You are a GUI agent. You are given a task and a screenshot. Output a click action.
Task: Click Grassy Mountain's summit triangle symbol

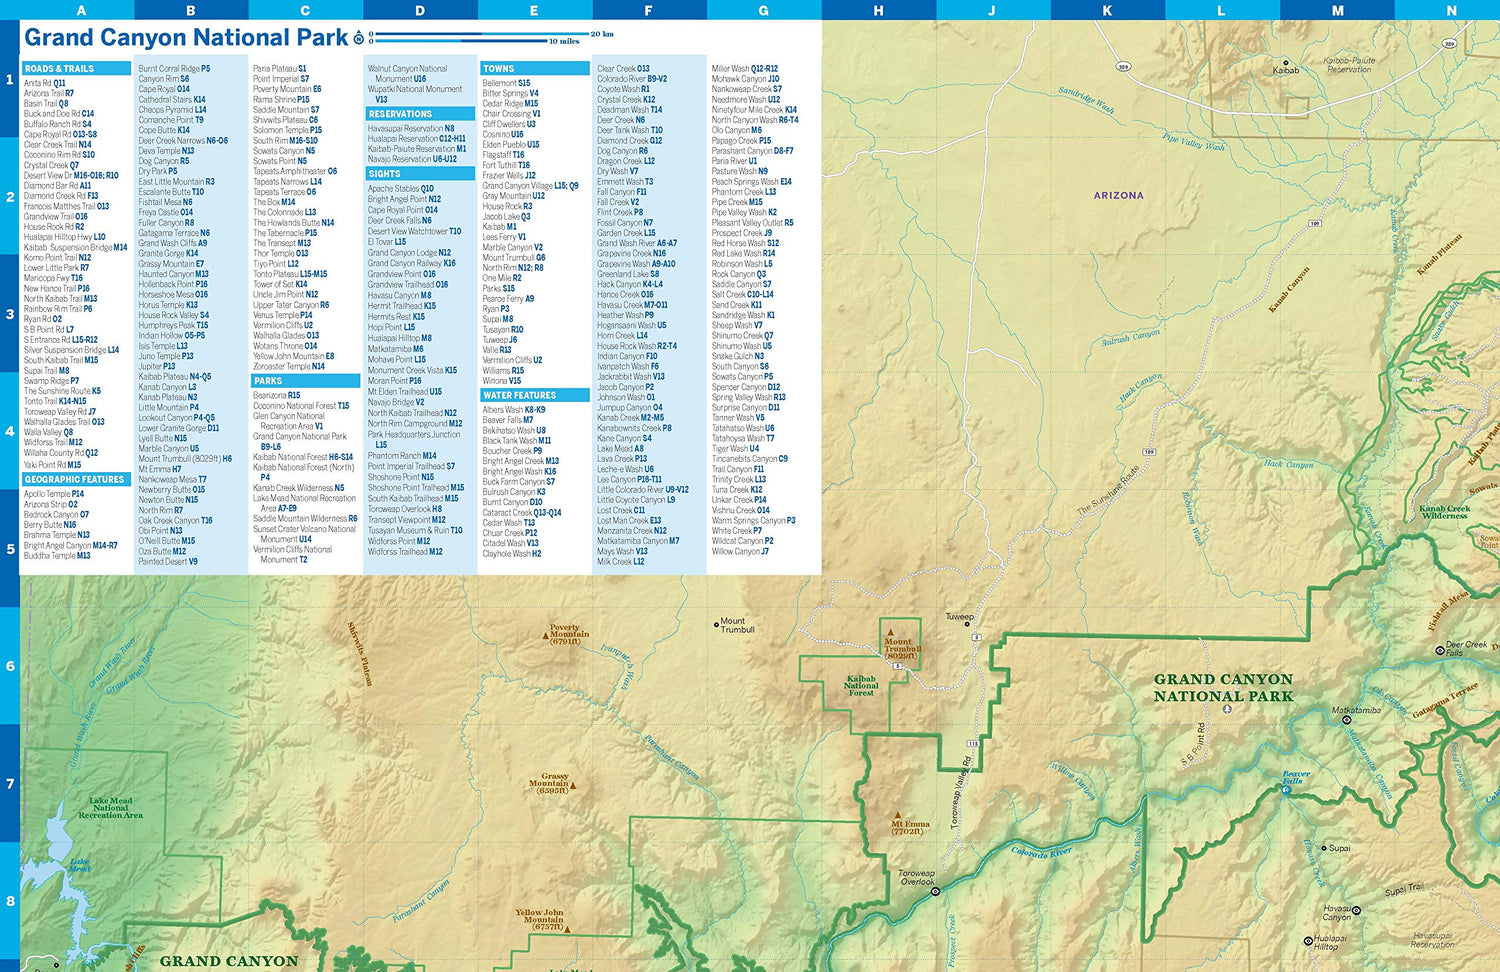pos(573,786)
